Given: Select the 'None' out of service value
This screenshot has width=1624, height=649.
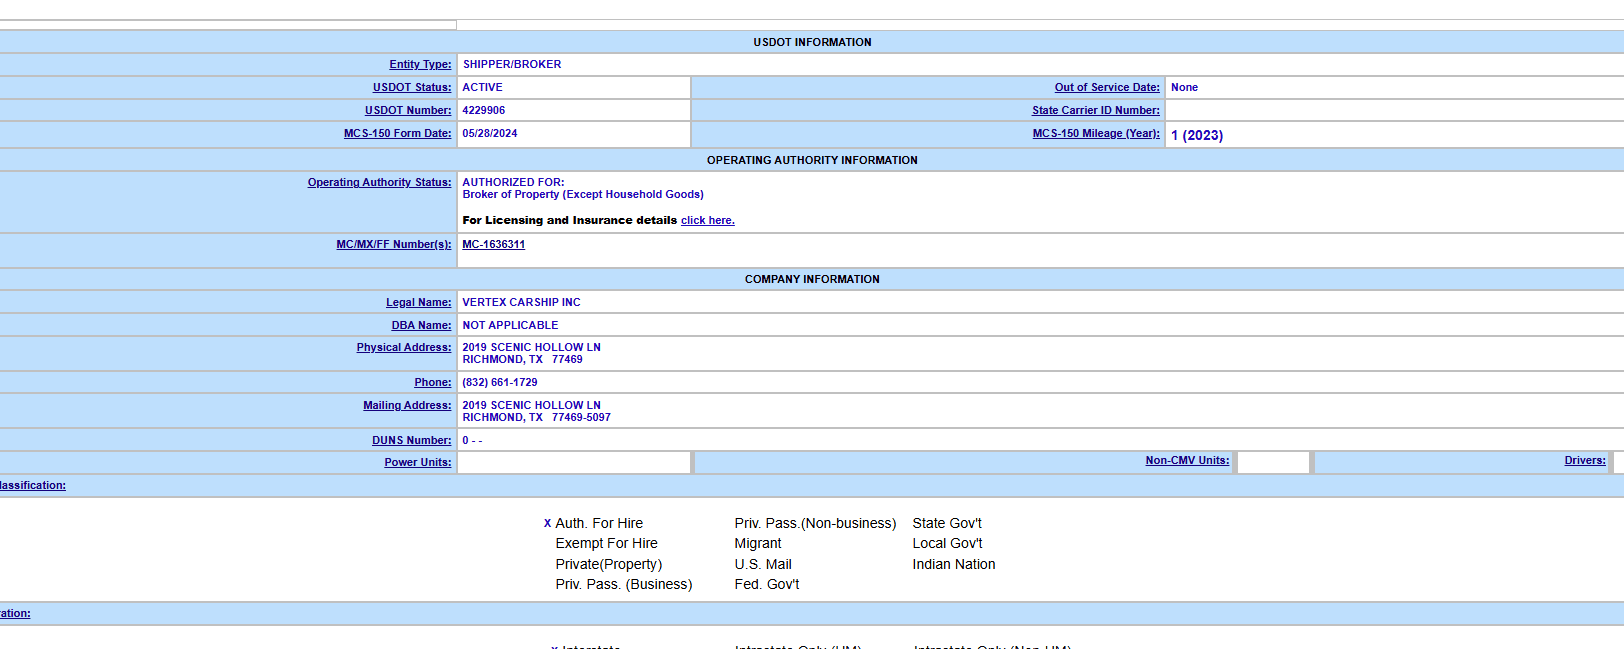Looking at the screenshot, I should 1184,87.
